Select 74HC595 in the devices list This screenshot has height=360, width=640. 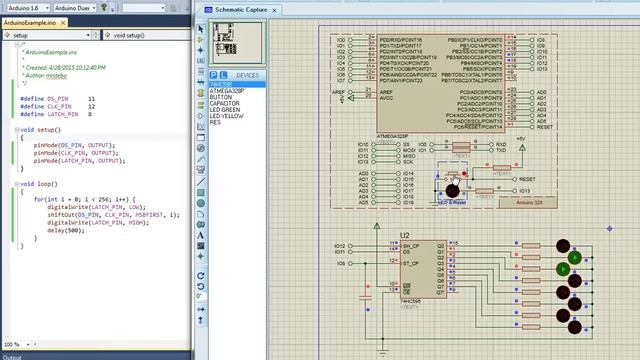point(237,84)
